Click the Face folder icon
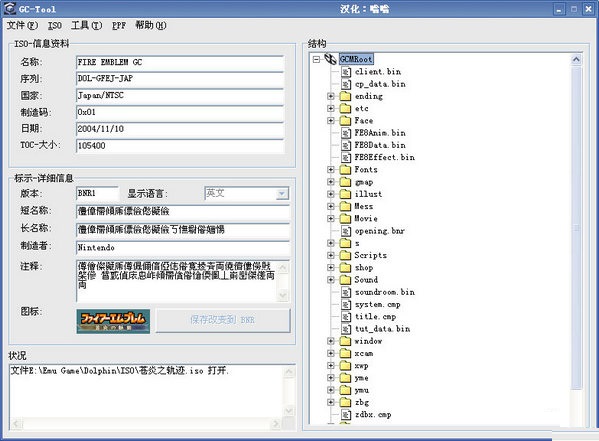599x441 pixels. tap(345, 121)
